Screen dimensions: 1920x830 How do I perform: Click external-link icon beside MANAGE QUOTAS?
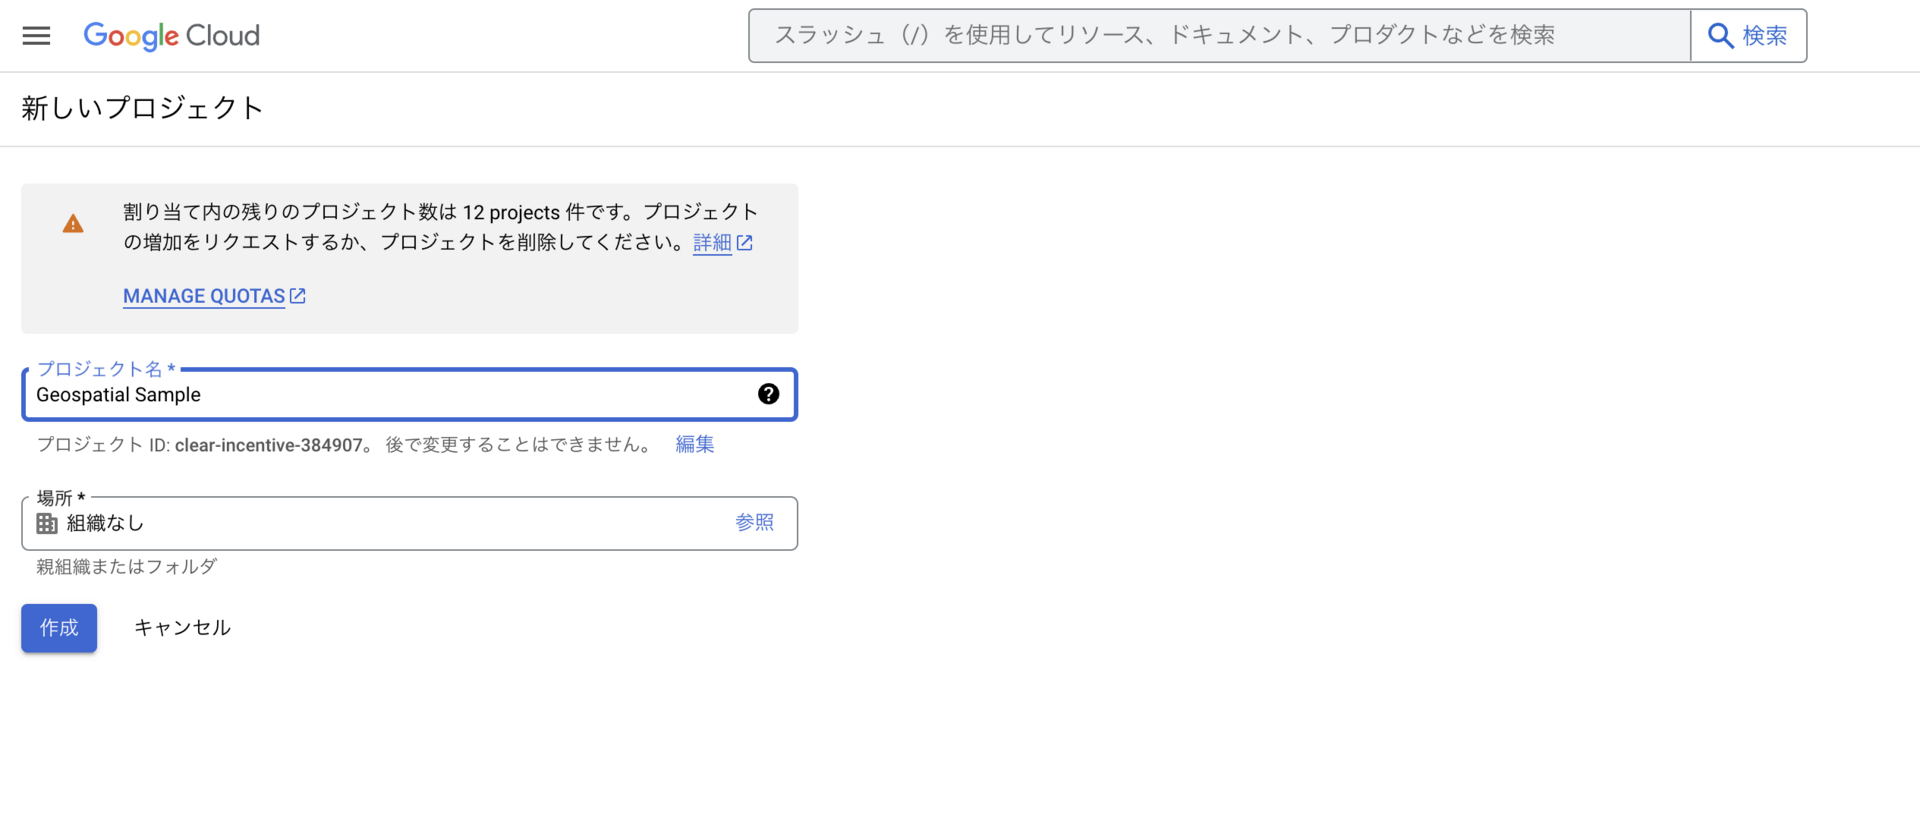click(x=298, y=296)
